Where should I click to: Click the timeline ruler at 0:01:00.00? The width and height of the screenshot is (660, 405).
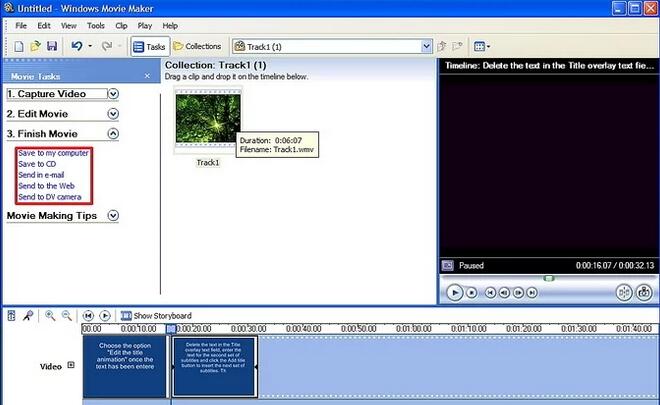[x=414, y=328]
